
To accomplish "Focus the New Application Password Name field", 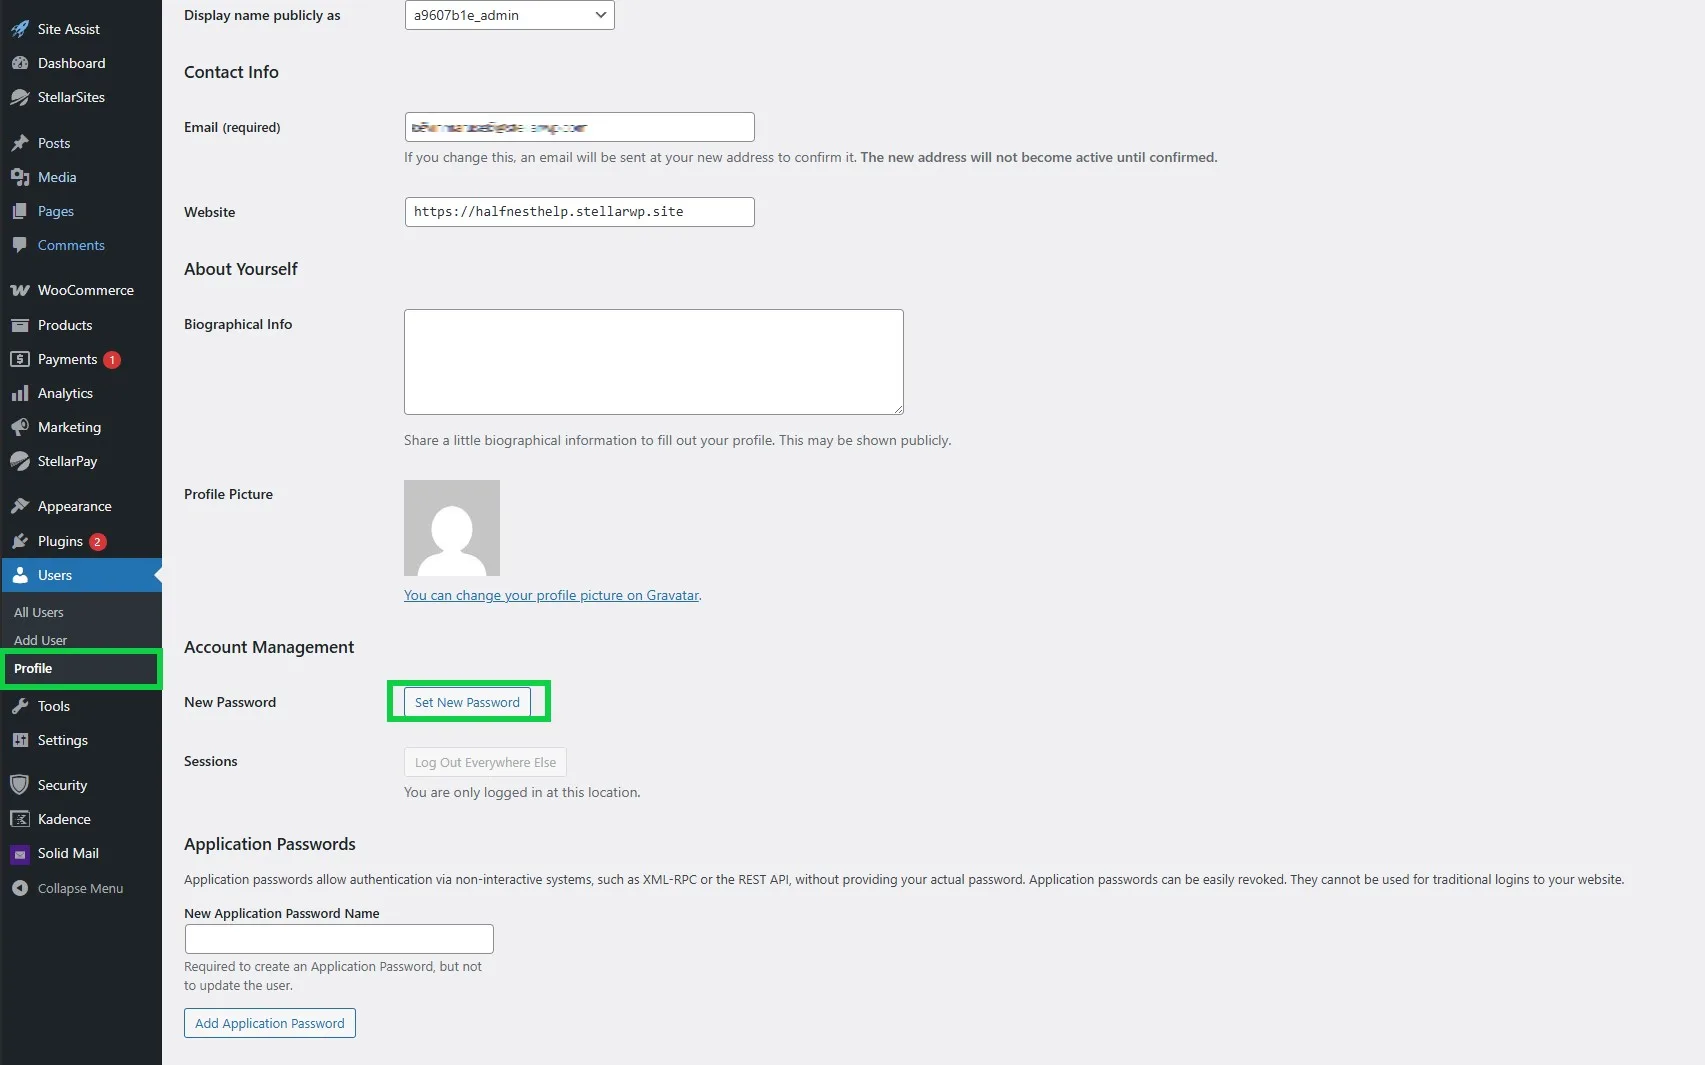I will point(338,938).
